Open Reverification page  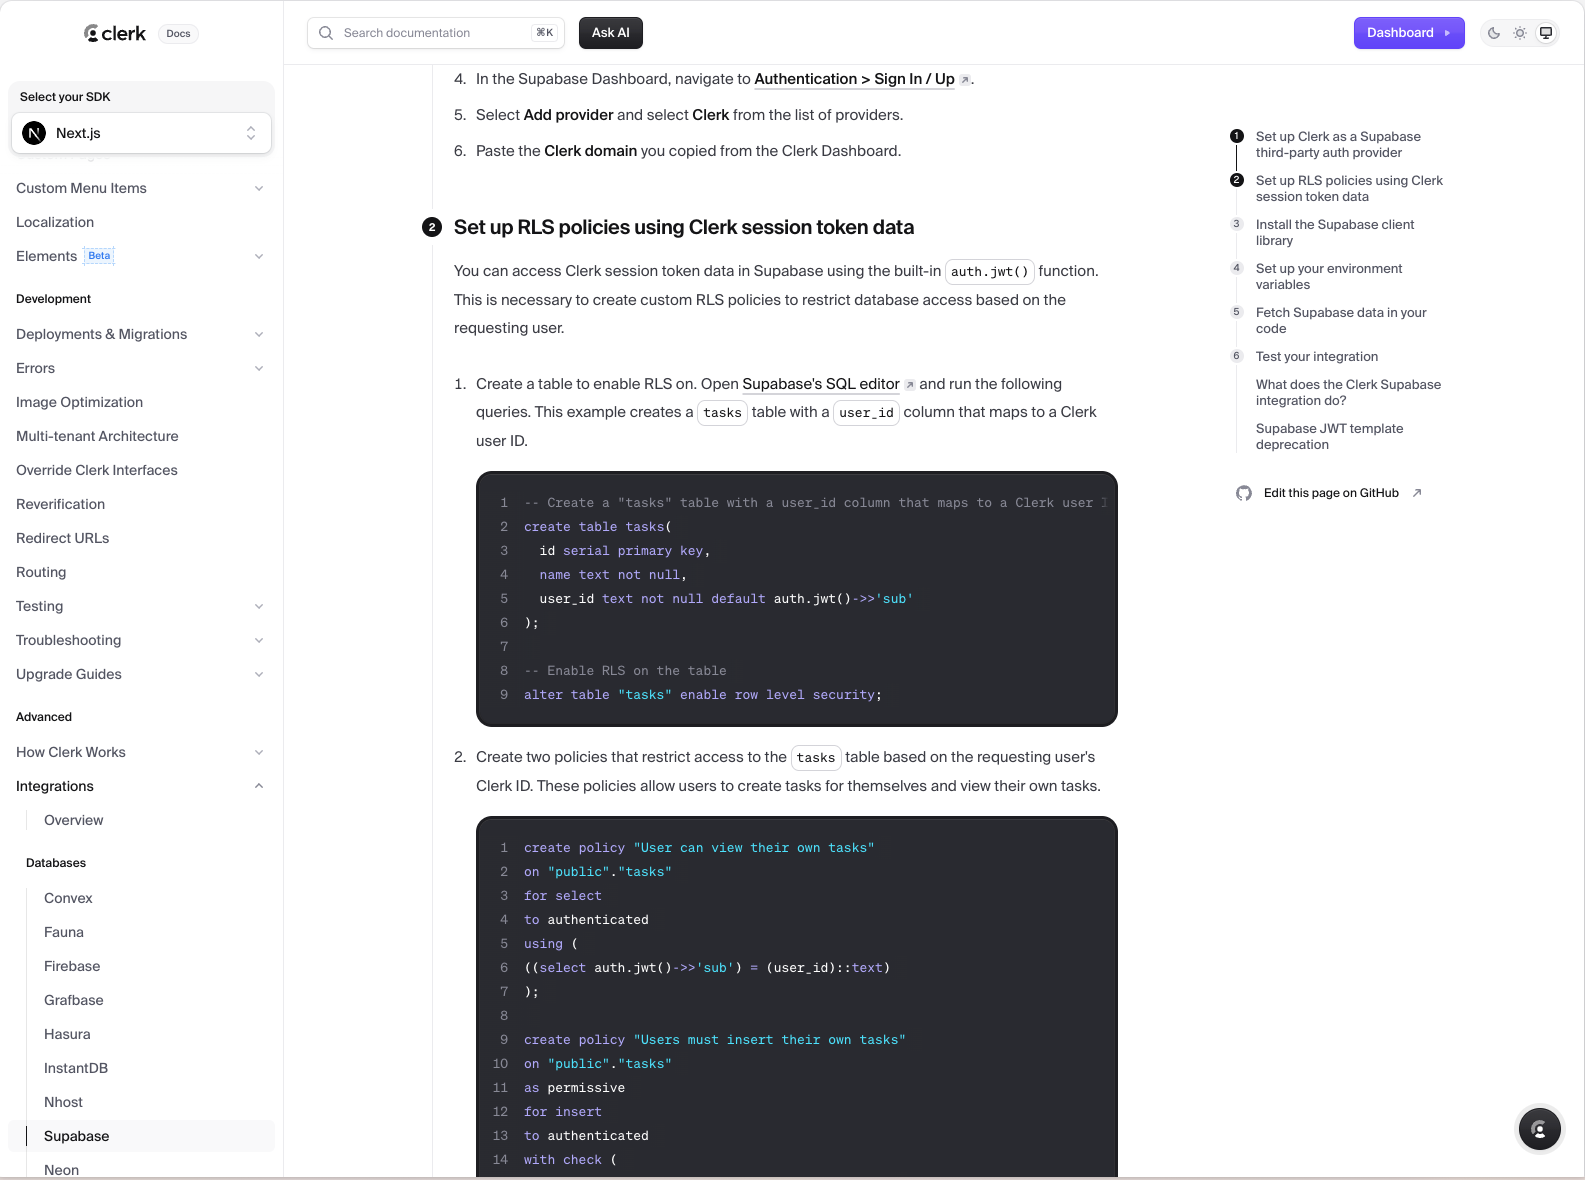click(60, 504)
